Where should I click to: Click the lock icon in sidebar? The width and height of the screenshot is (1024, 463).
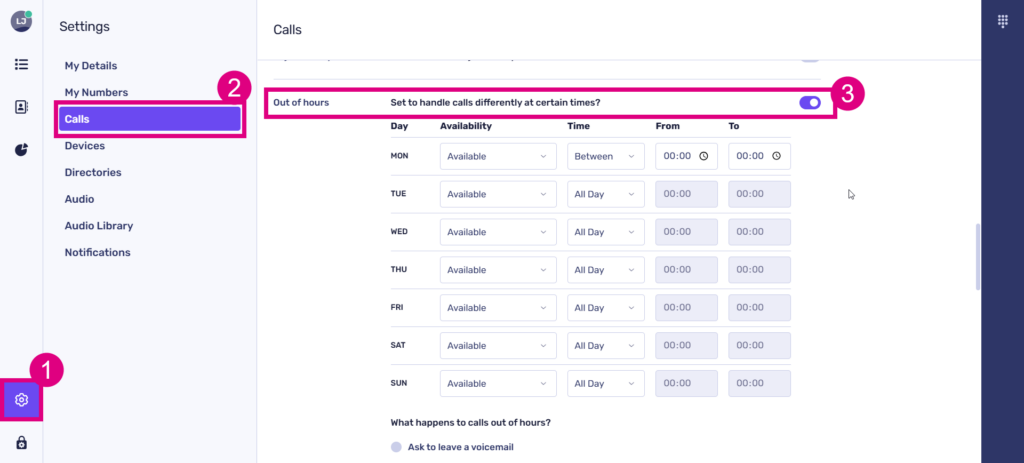click(x=21, y=443)
